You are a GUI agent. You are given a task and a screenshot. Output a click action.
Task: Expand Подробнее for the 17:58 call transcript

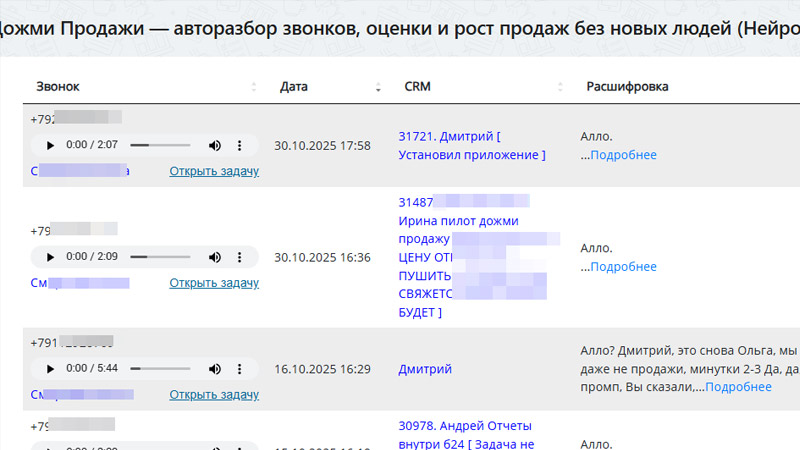tap(623, 155)
